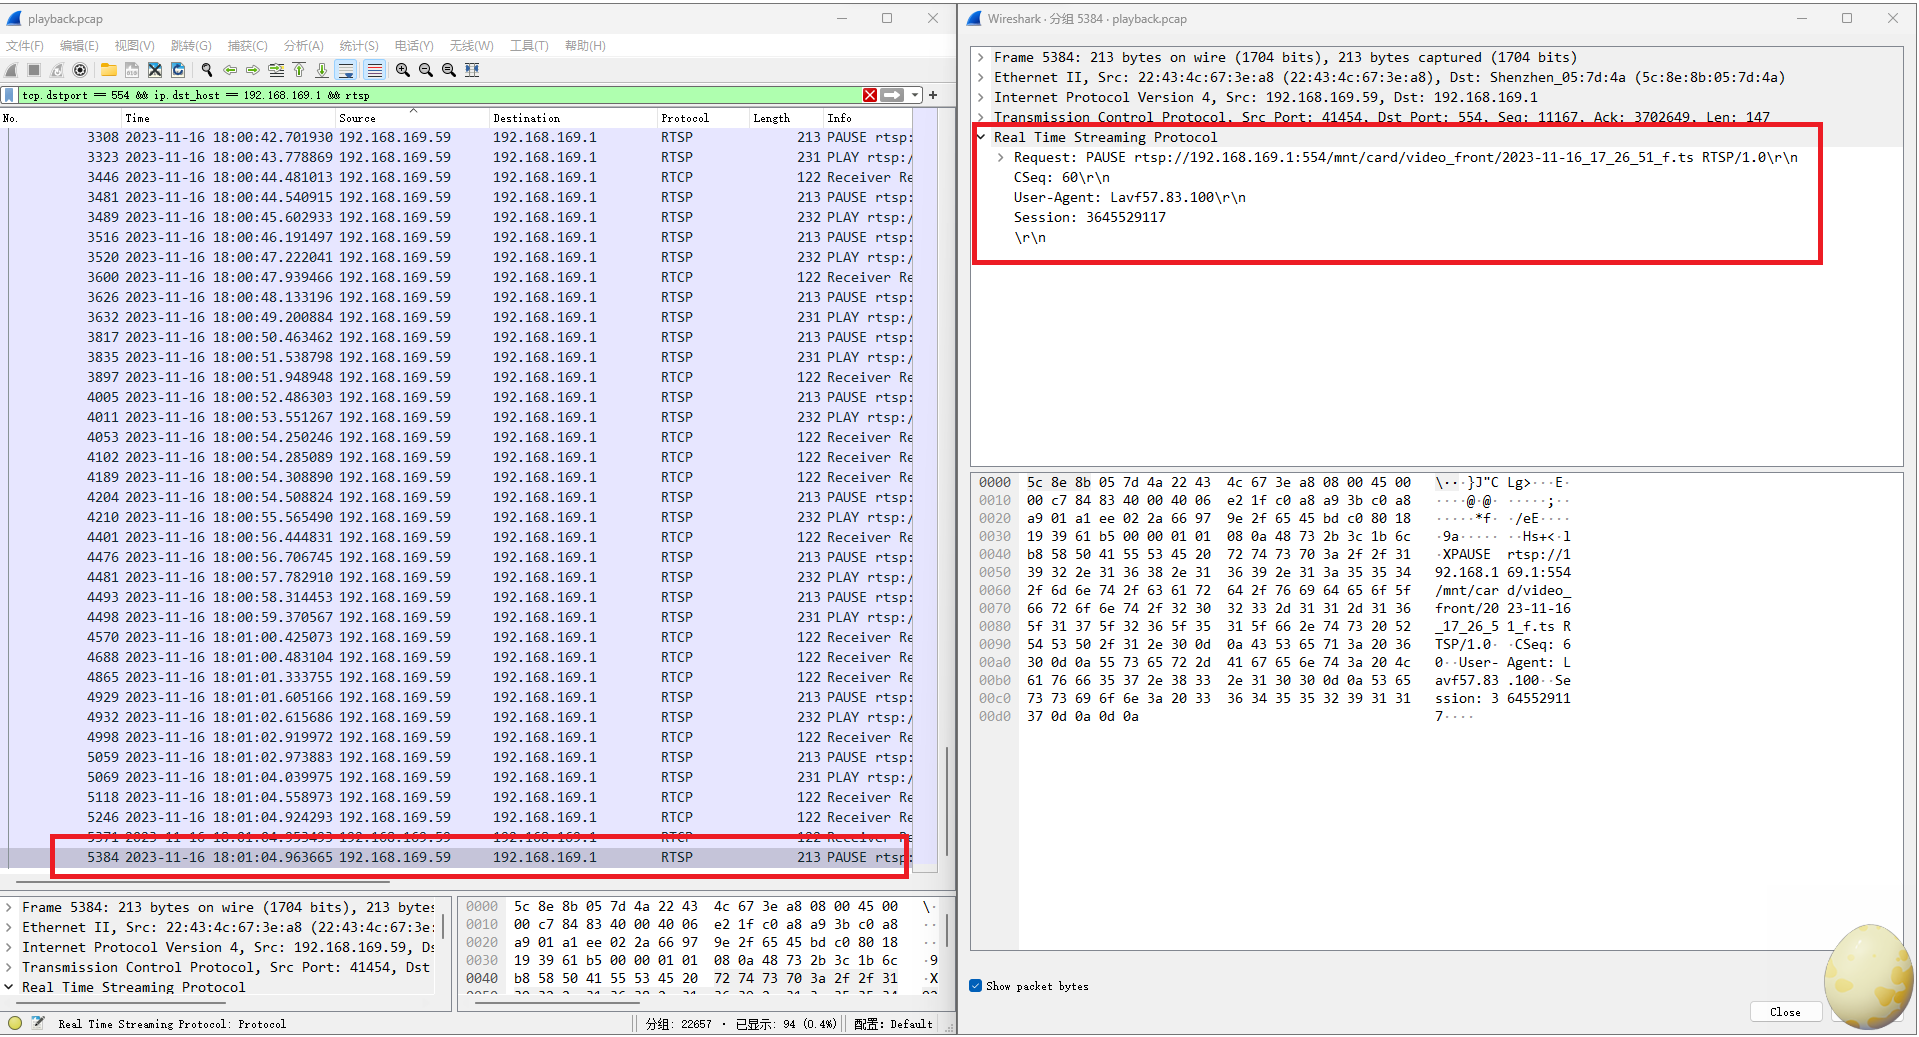Screen dimensions: 1919x1037
Task: Click the Go to last packet icon
Action: point(322,70)
